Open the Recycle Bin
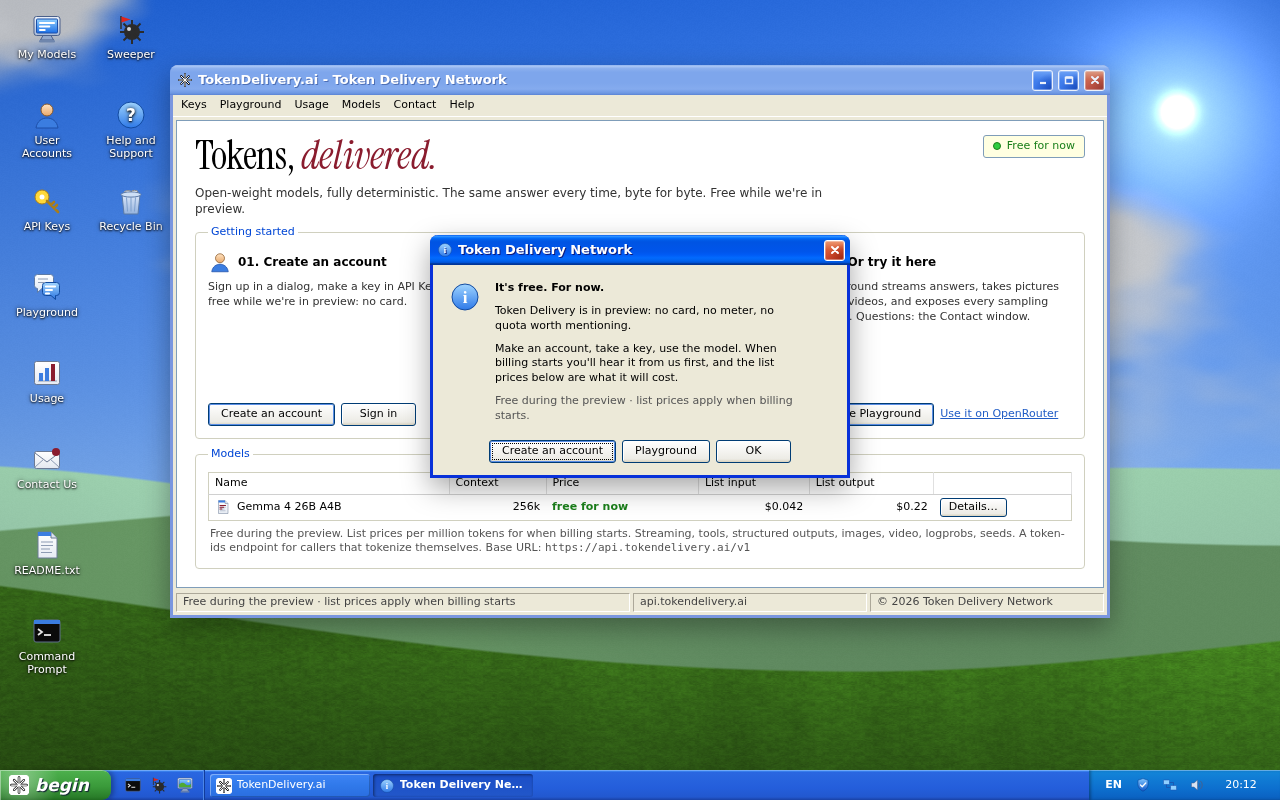The width and height of the screenshot is (1280, 800). 131,209
